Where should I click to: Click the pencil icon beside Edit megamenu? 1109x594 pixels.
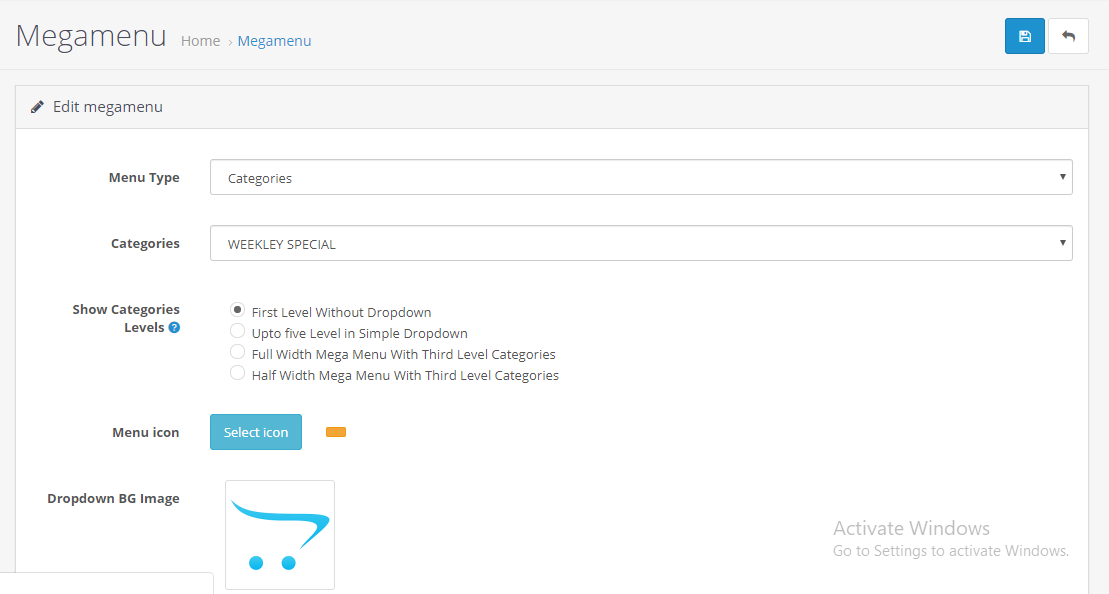coord(37,107)
